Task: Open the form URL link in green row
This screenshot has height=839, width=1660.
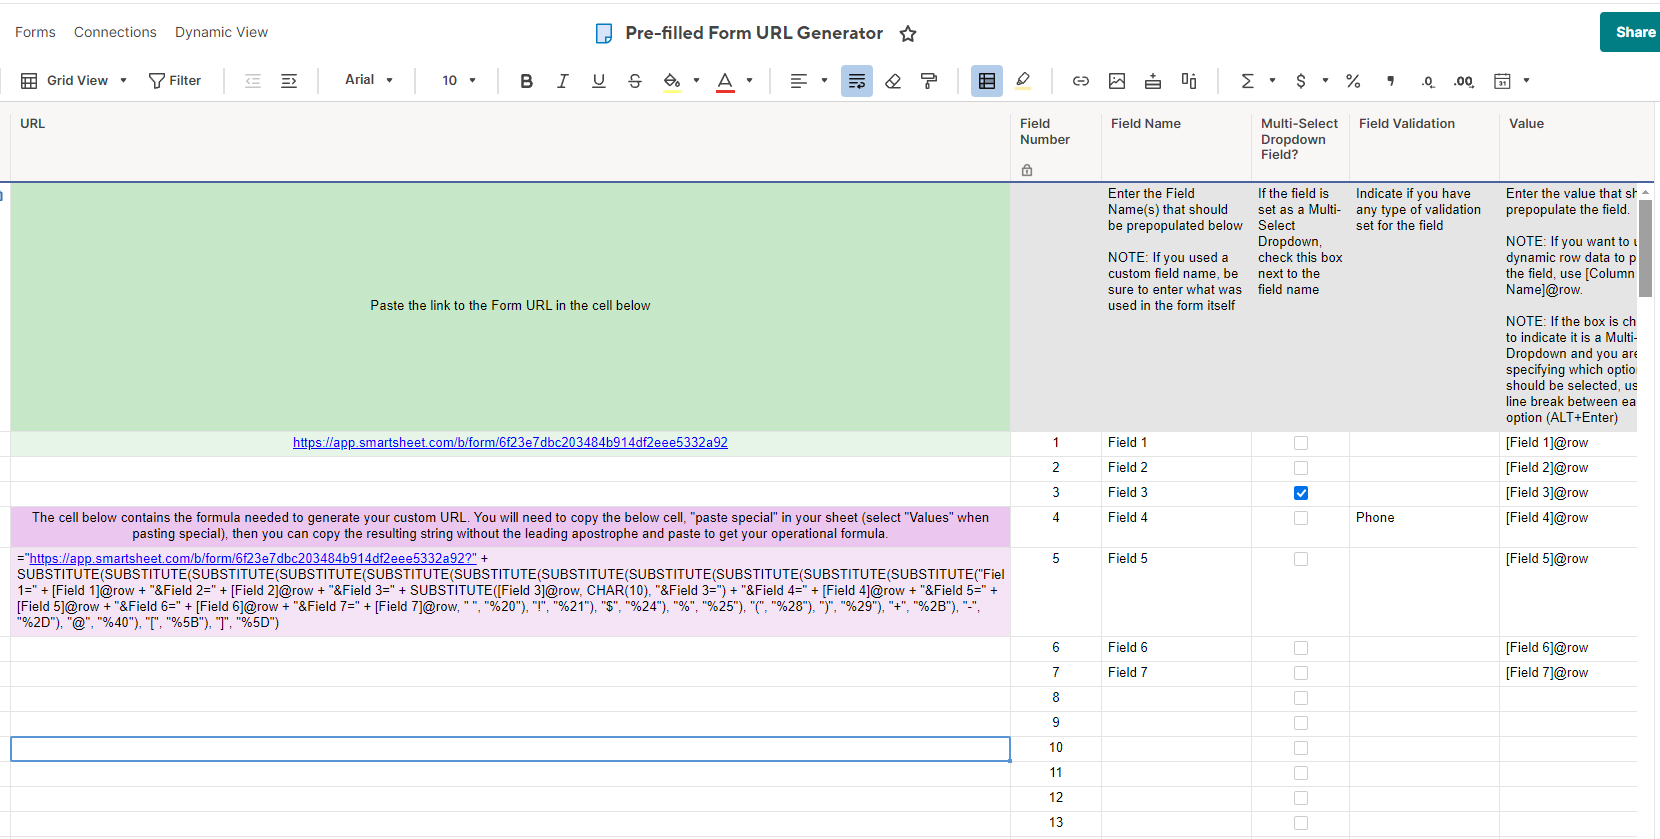Action: [x=510, y=443]
